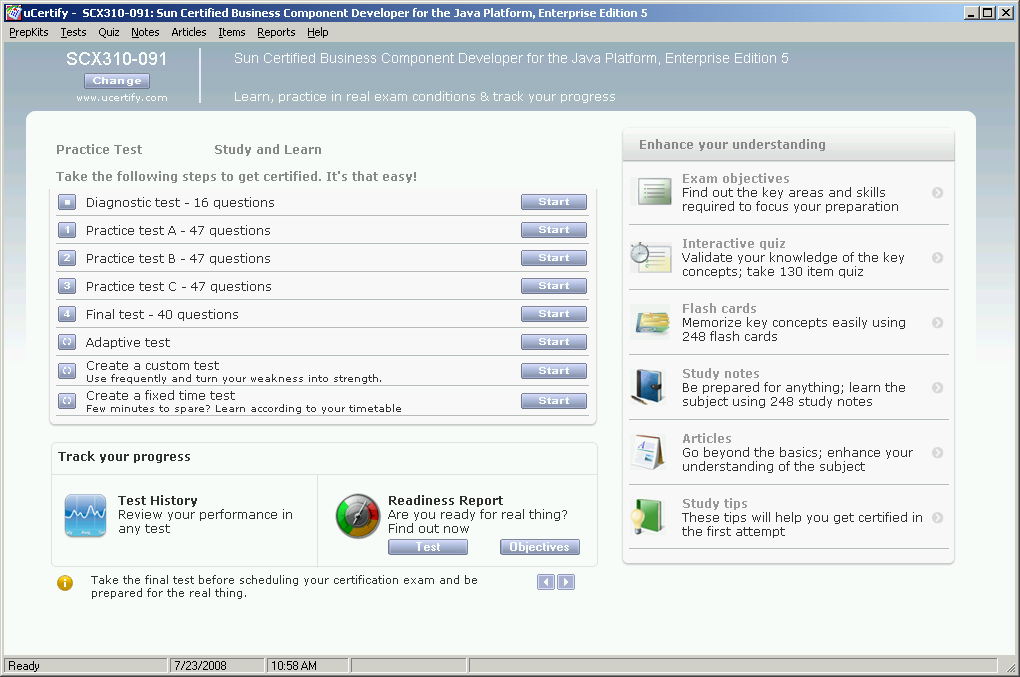Open the PrepKits menu

click(29, 32)
